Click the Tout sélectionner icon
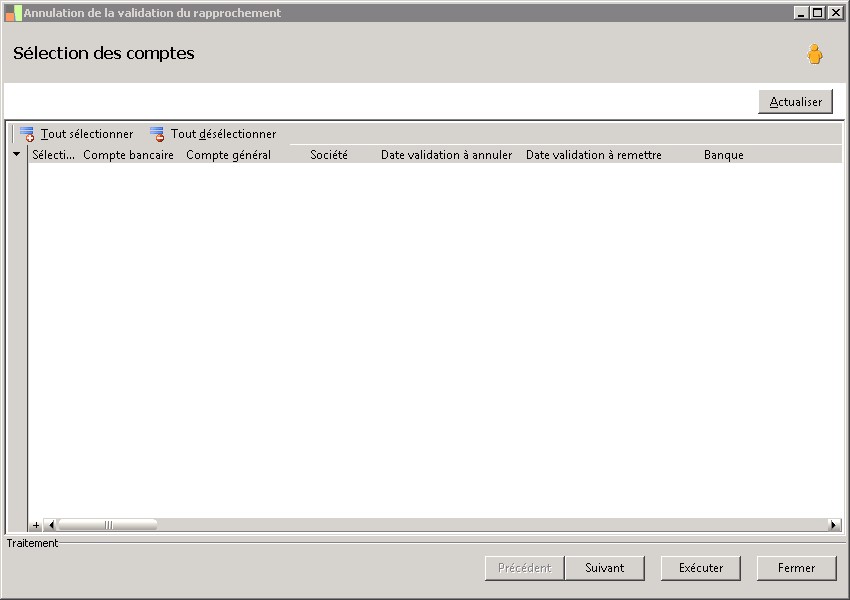The width and height of the screenshot is (850, 600). pos(27,134)
